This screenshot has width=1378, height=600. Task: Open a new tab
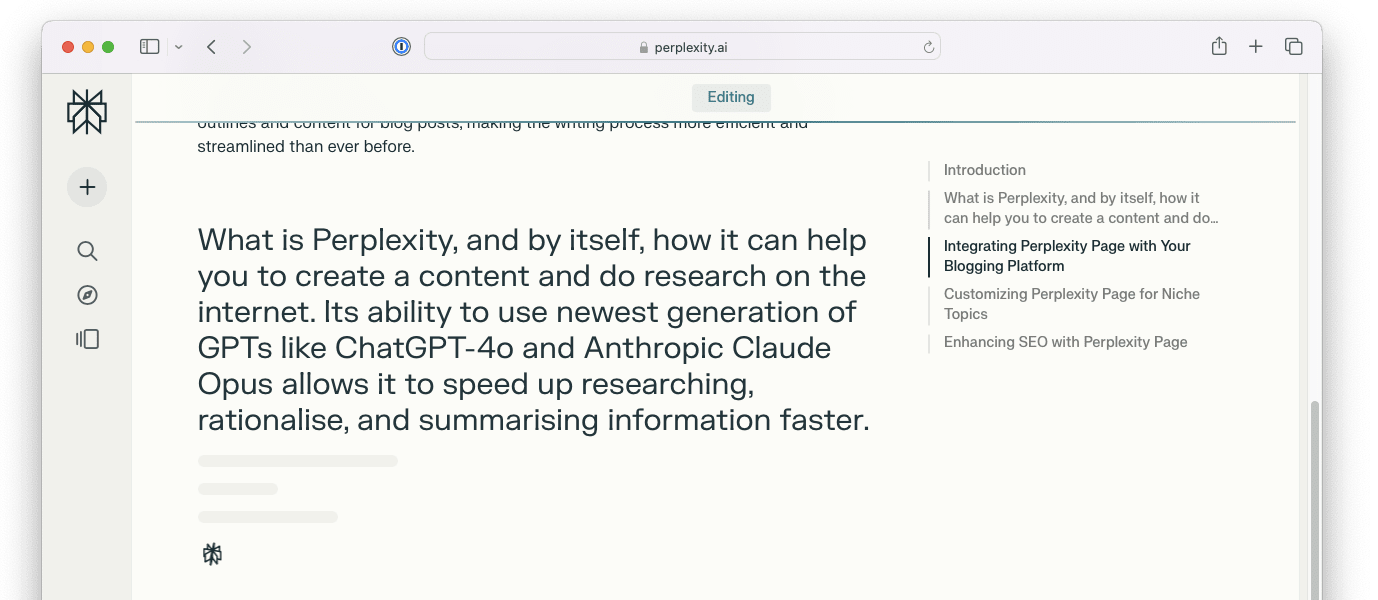[x=1256, y=47]
